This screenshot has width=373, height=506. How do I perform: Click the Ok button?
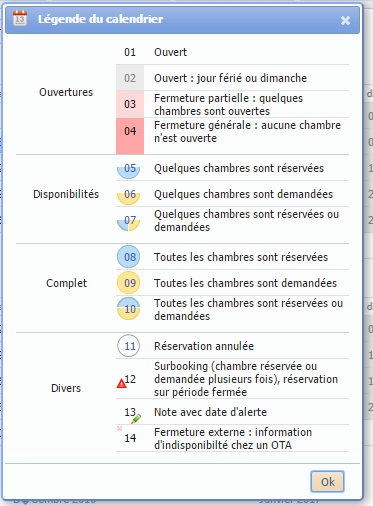[x=327, y=481]
